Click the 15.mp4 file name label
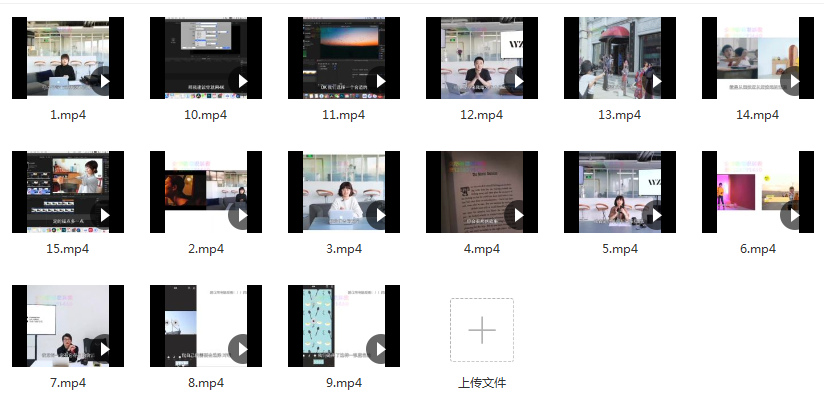This screenshot has height=395, width=824. click(68, 248)
